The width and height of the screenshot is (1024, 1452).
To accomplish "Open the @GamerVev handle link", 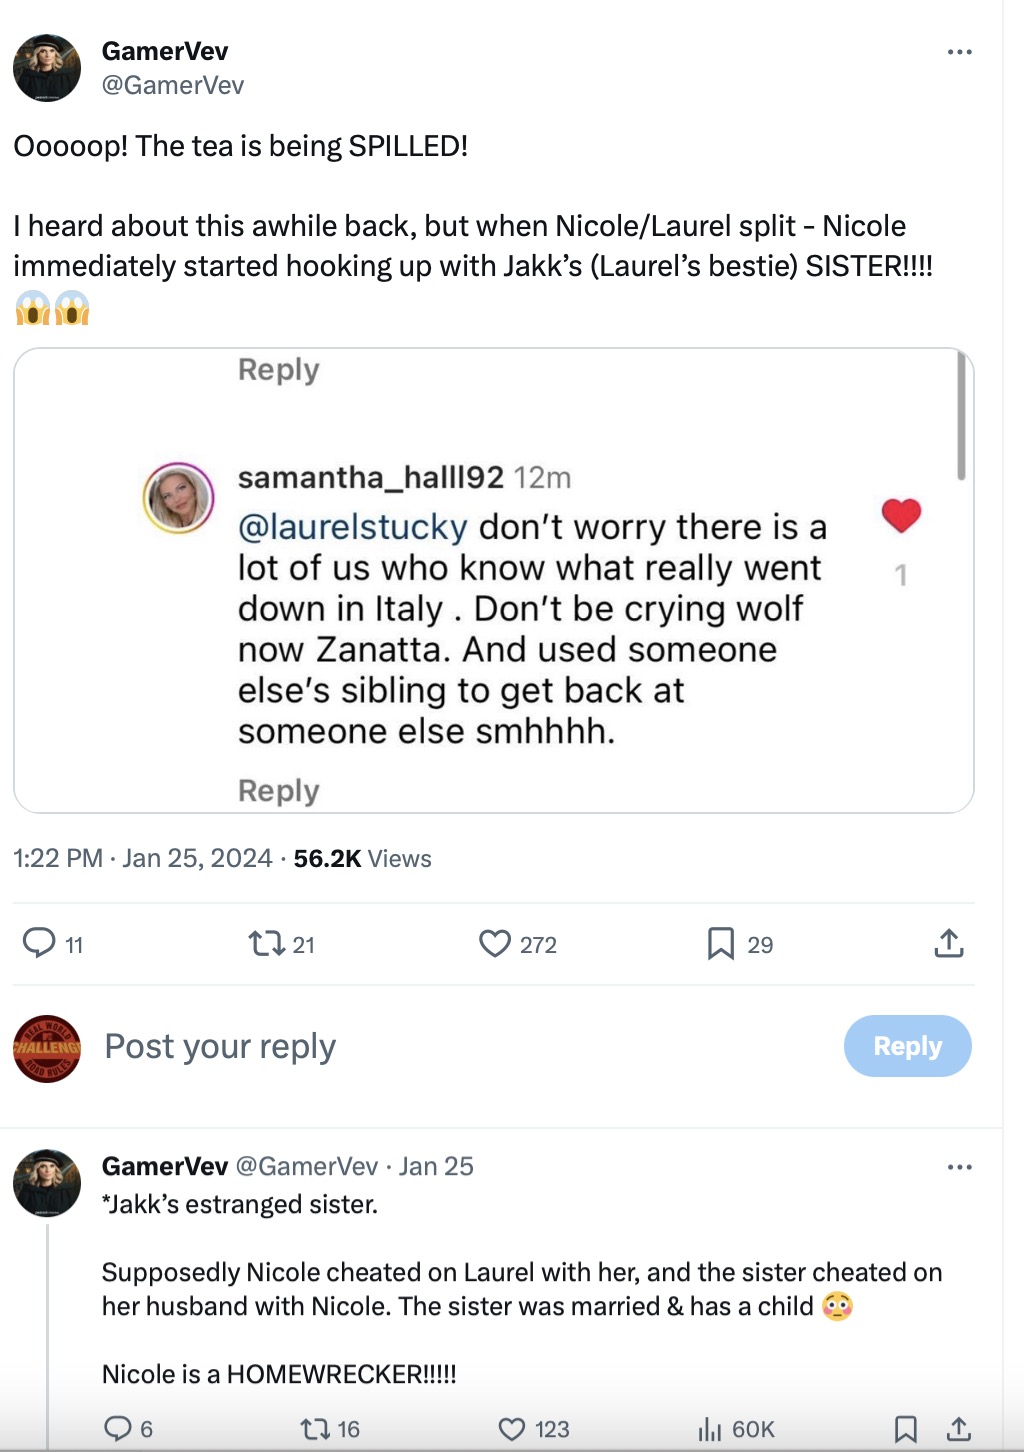I will click(173, 86).
